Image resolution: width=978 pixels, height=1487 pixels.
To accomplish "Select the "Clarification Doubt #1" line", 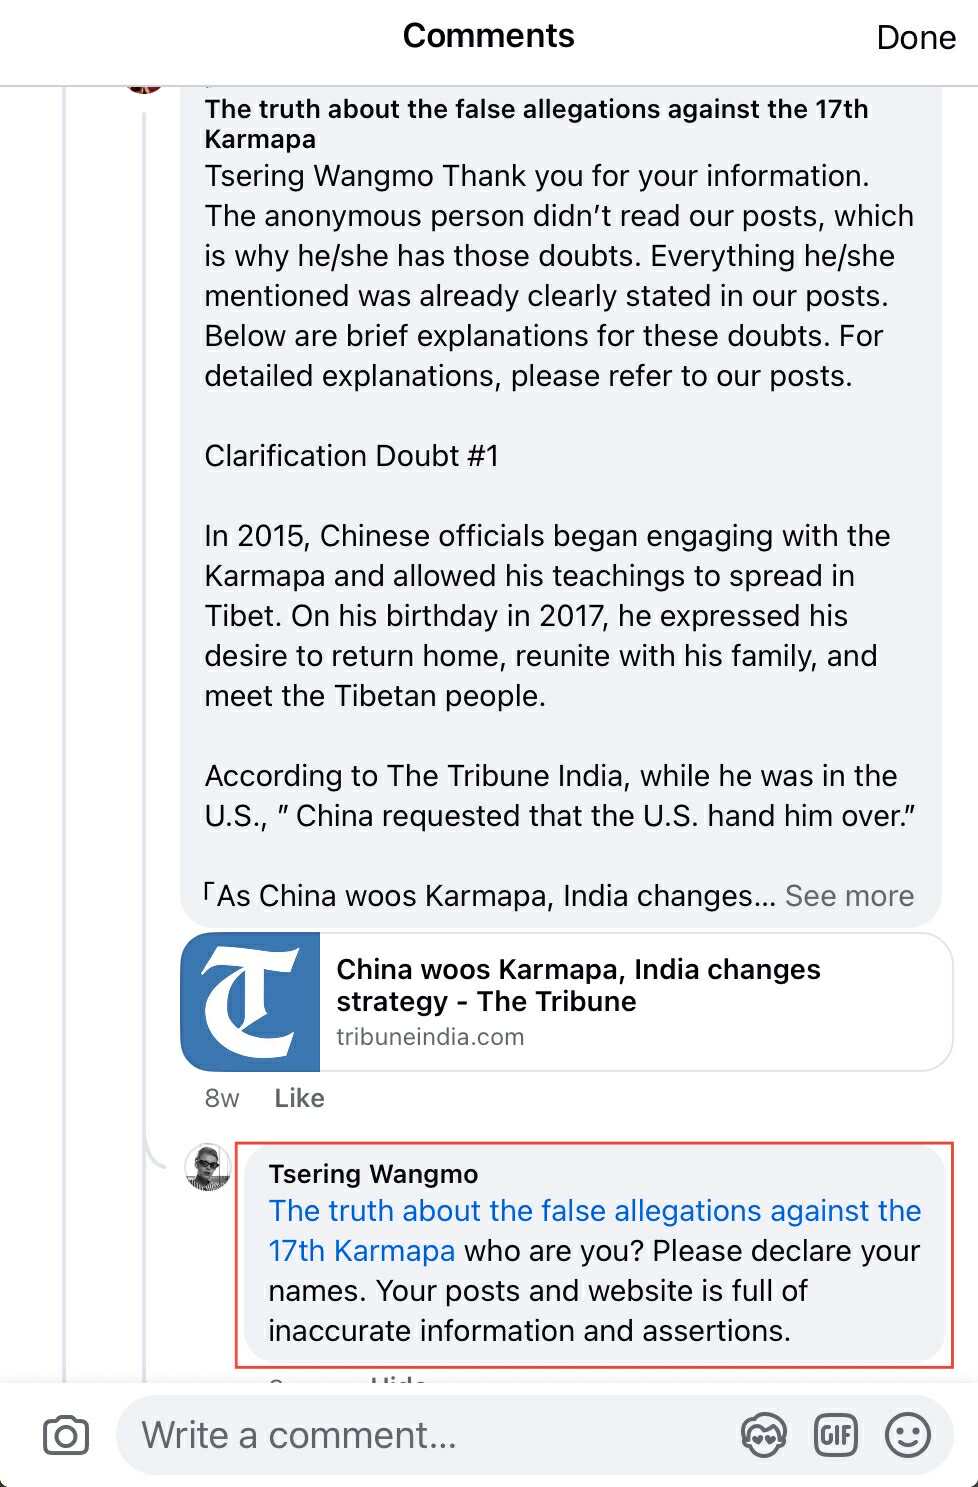I will (x=351, y=456).
